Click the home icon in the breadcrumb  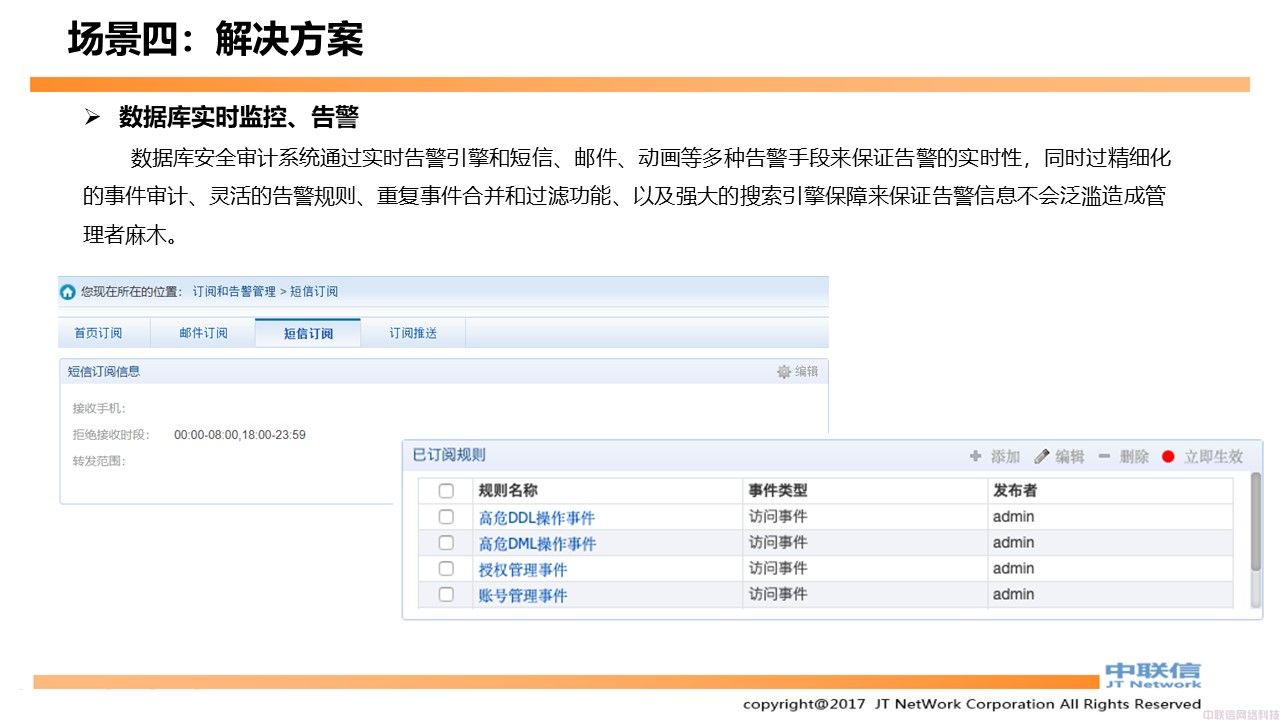pos(68,292)
